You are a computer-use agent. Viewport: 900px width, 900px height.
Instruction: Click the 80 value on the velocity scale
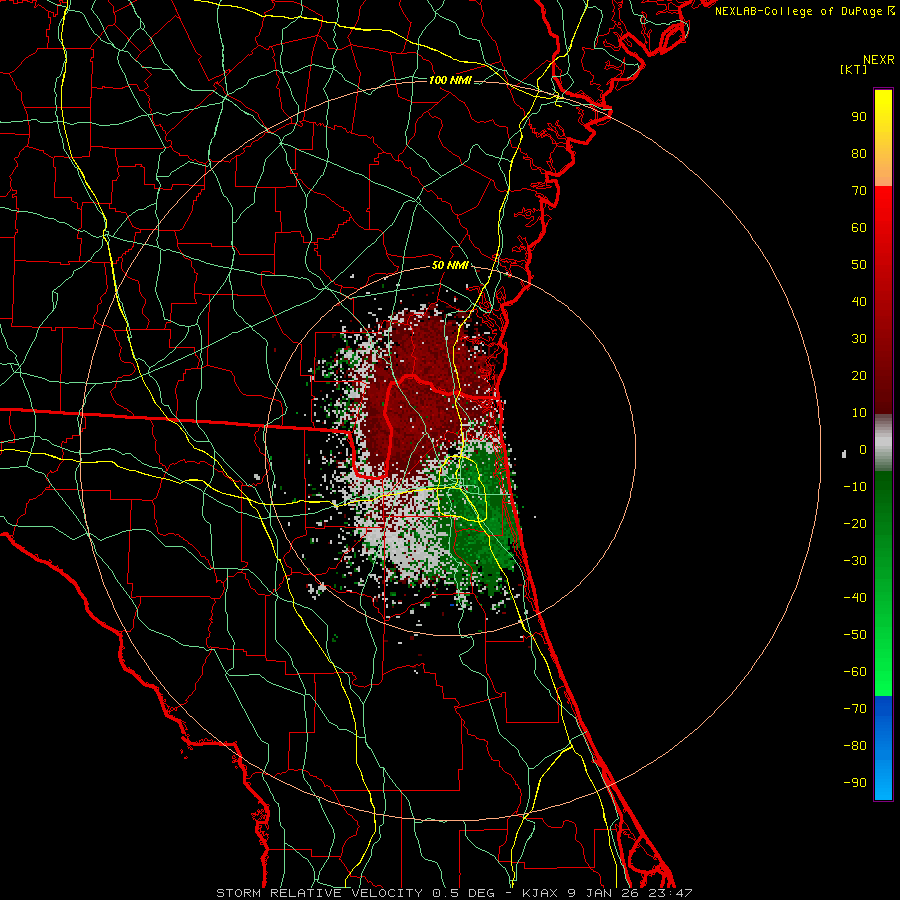point(859,154)
